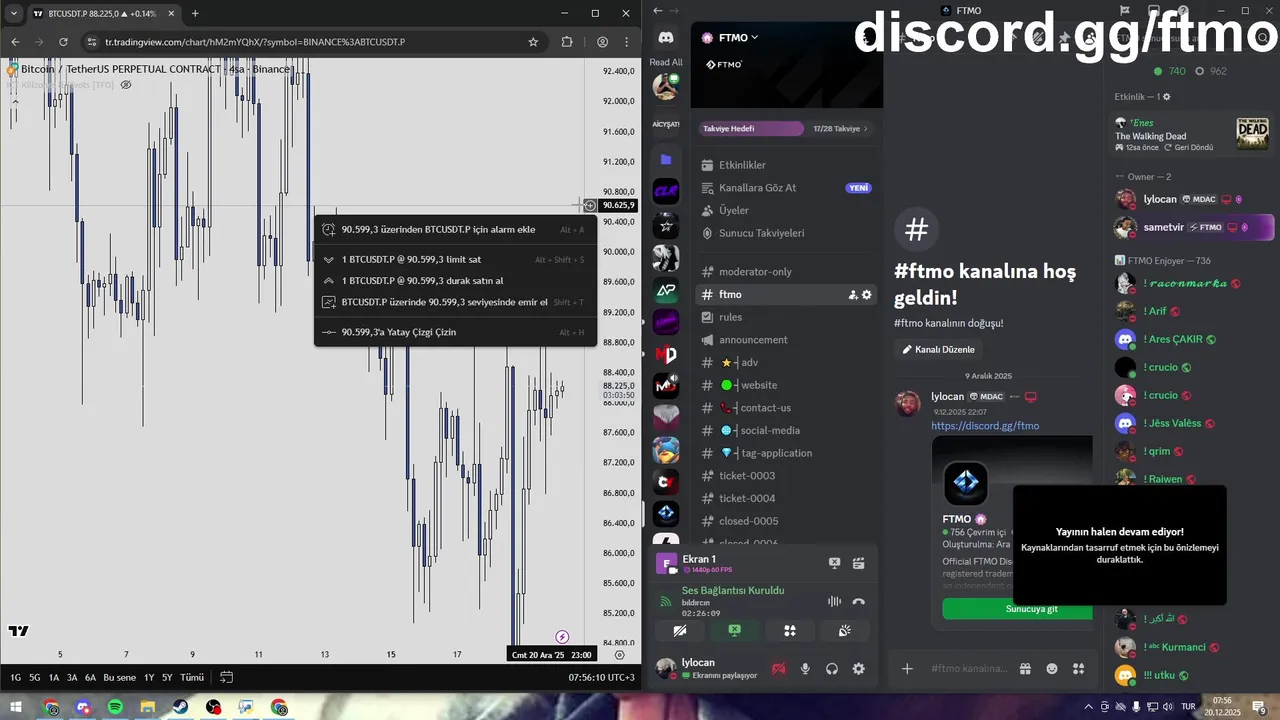Open Sunucu Takviyeleri
This screenshot has width=1280, height=720.
[x=786, y=233]
